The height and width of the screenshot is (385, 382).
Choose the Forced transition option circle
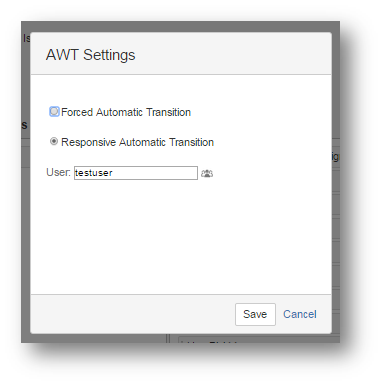click(54, 111)
